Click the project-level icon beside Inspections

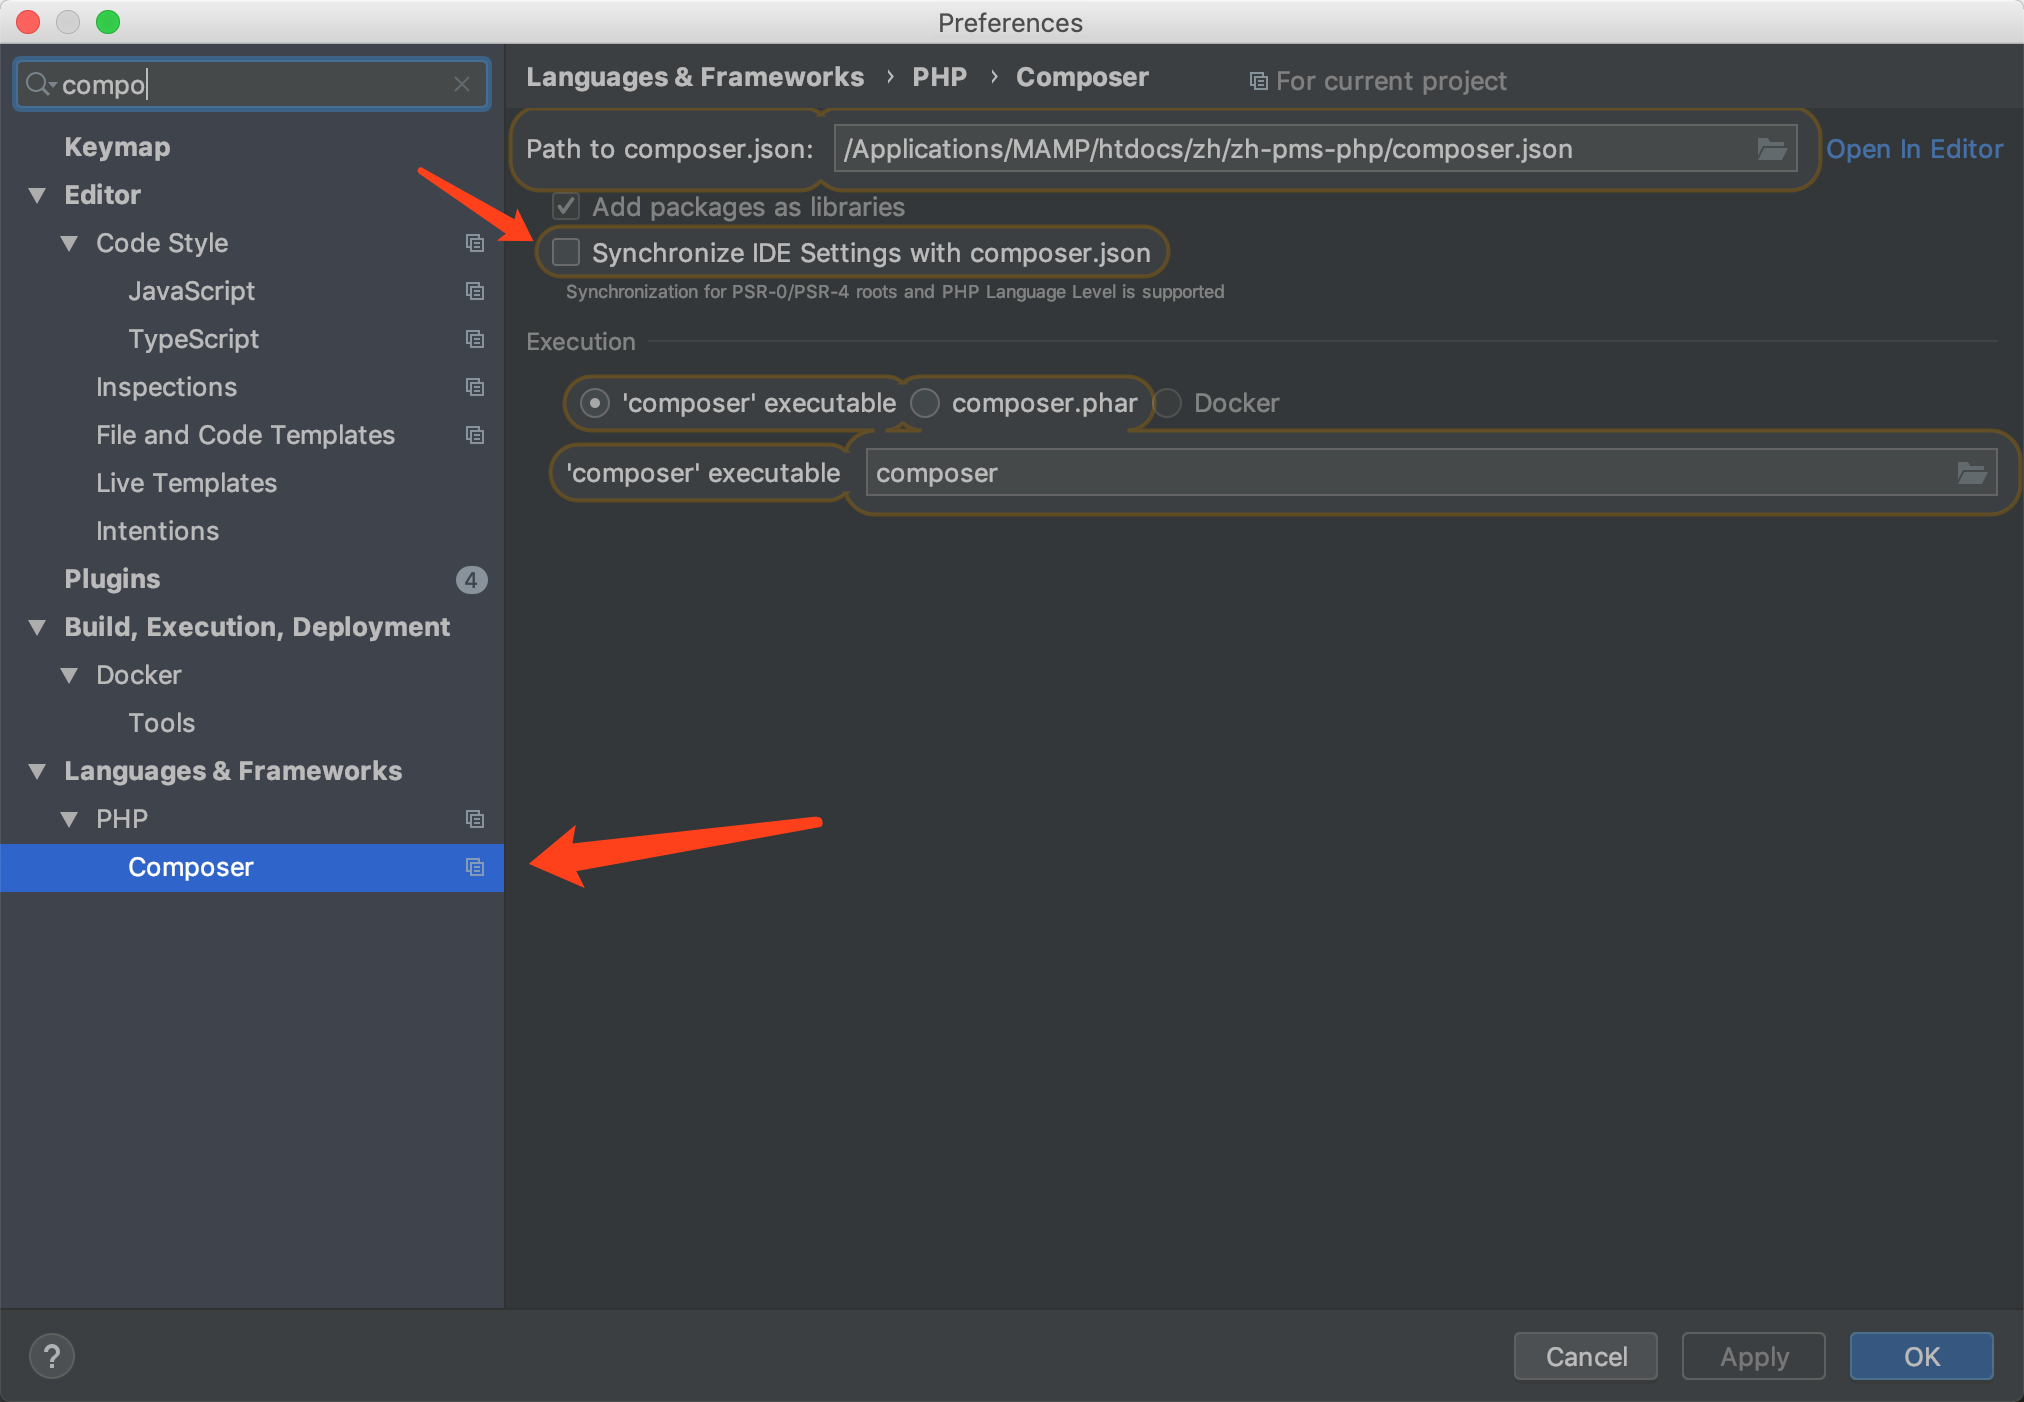coord(475,387)
